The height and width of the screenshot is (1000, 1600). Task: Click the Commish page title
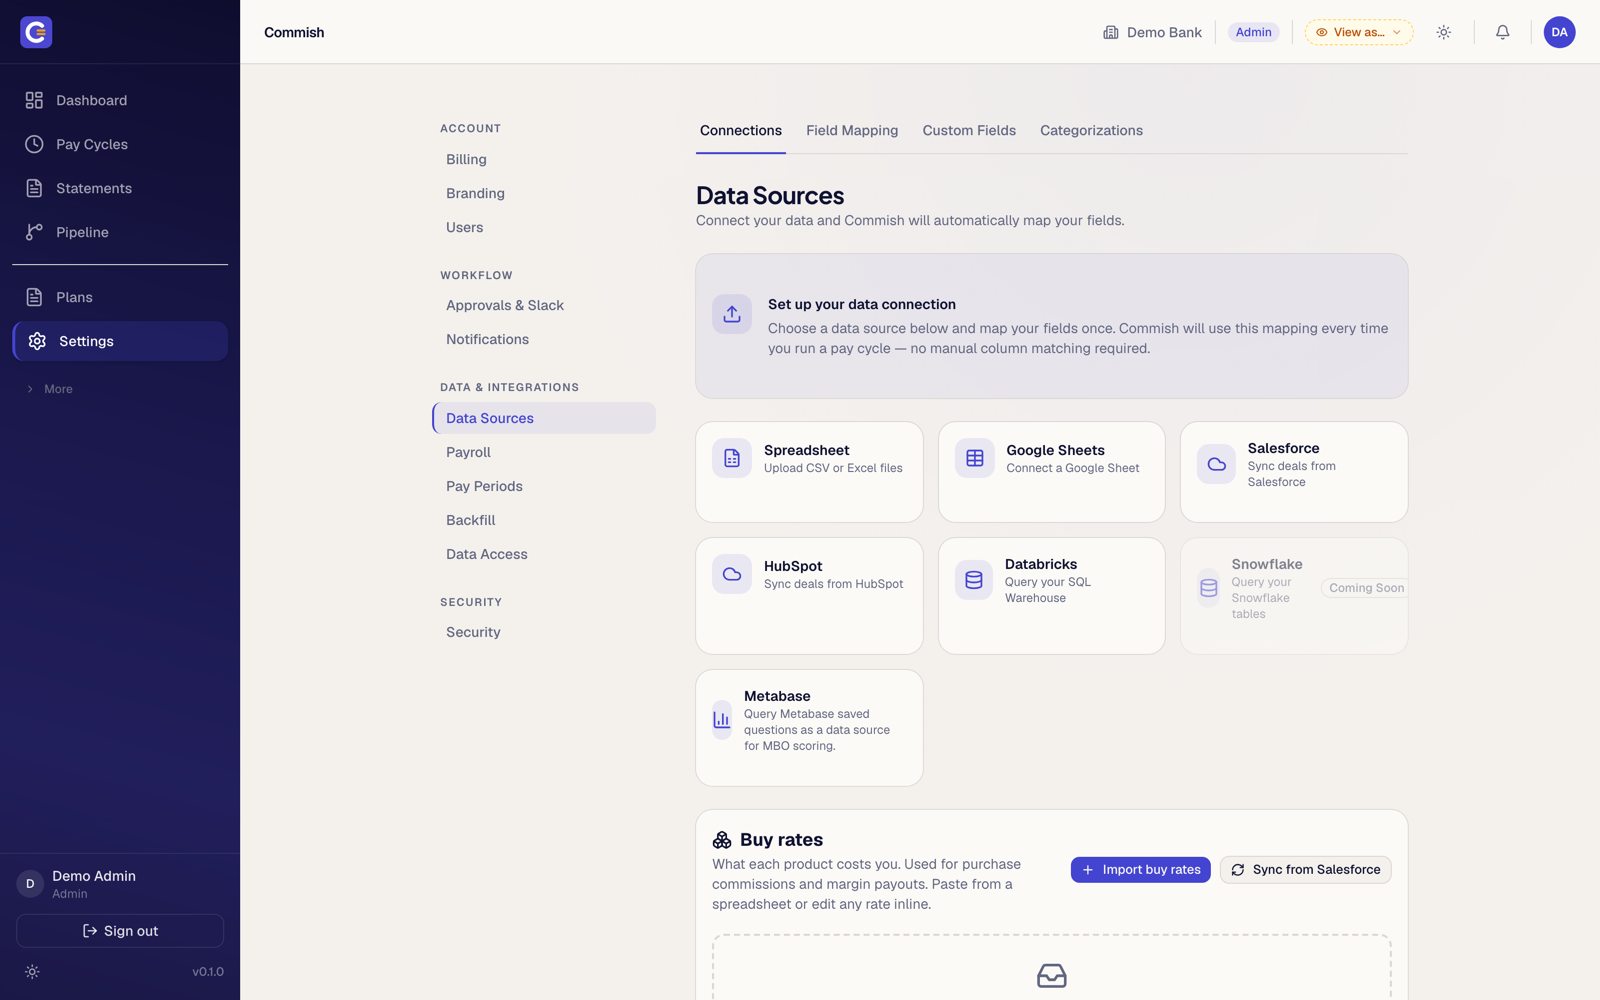coord(294,32)
